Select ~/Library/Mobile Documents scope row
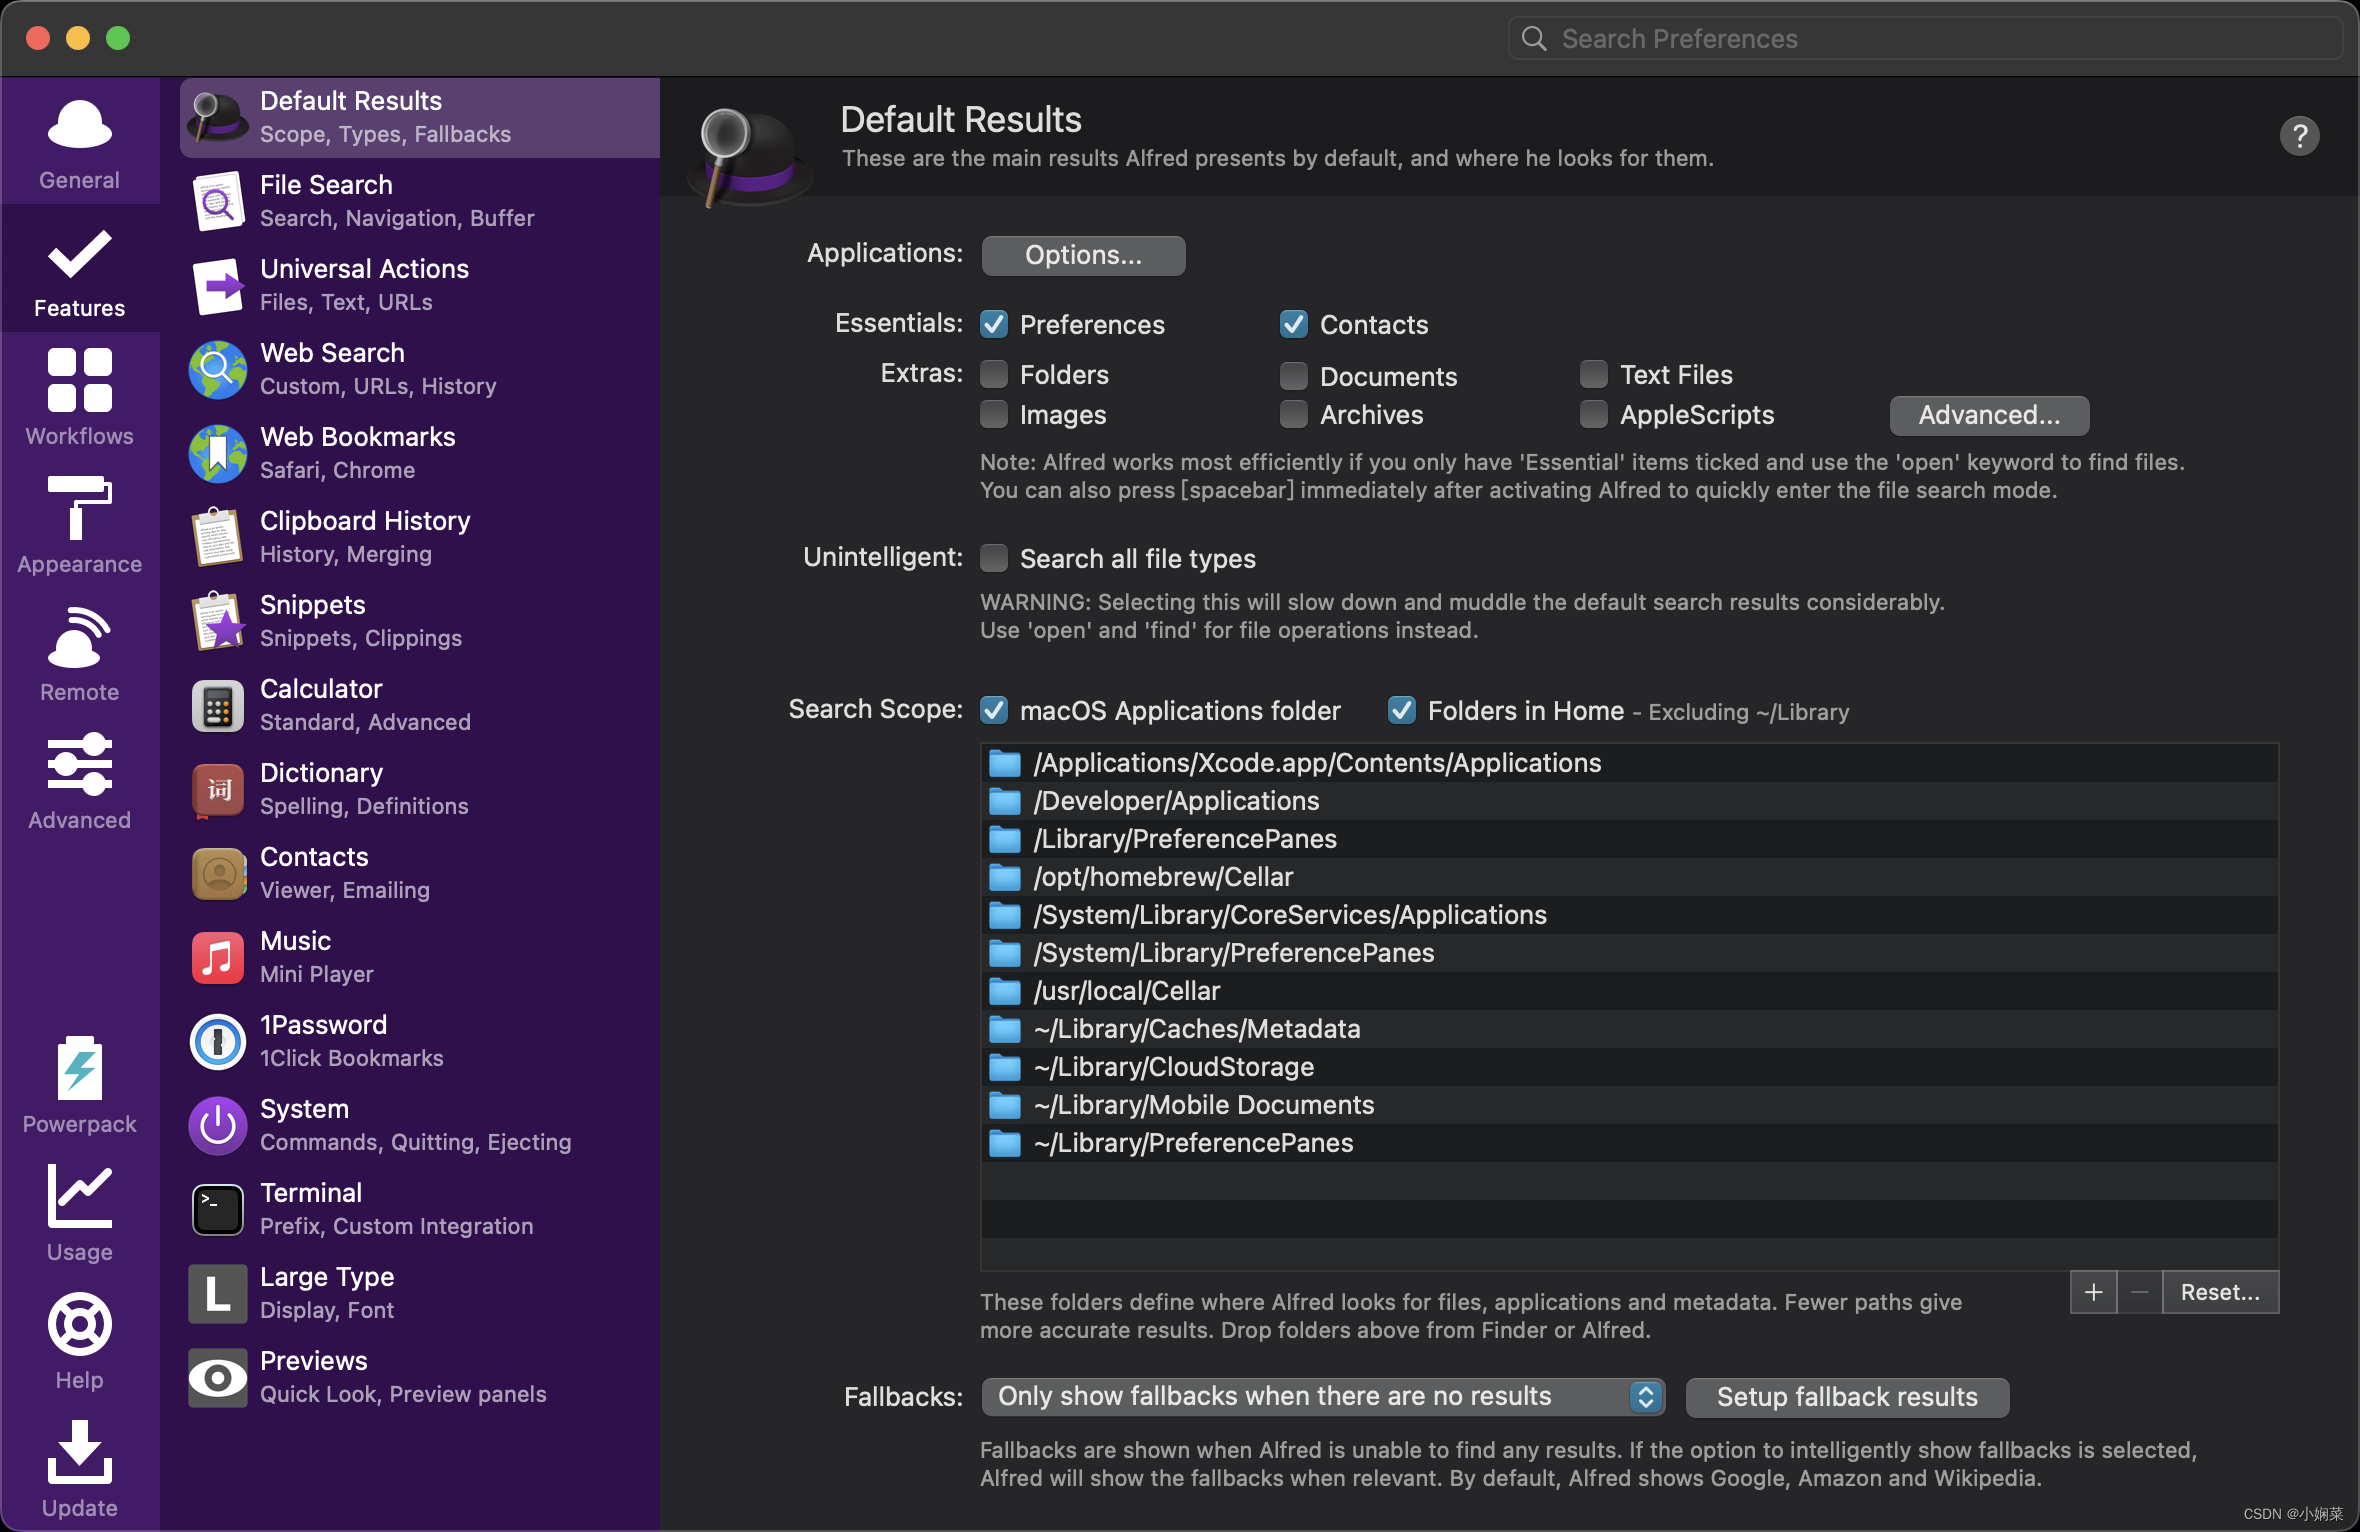The width and height of the screenshot is (2360, 1532). (x=1630, y=1105)
